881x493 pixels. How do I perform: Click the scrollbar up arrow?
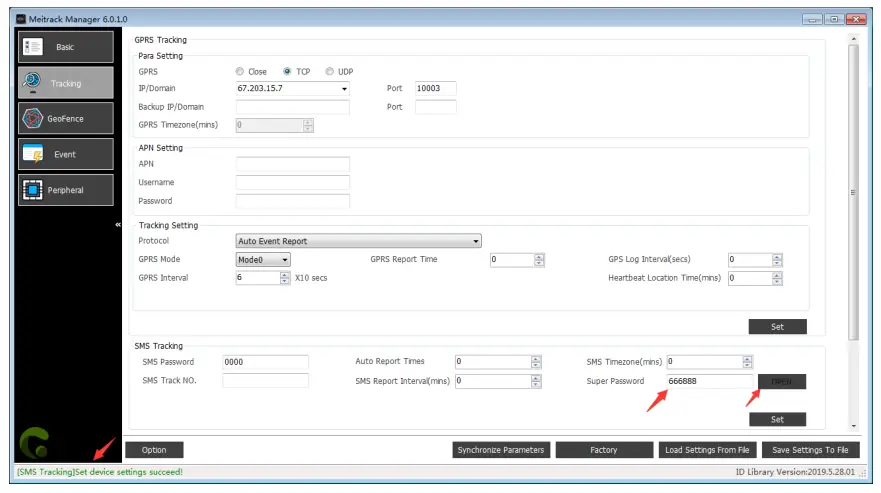pyautogui.click(x=853, y=39)
